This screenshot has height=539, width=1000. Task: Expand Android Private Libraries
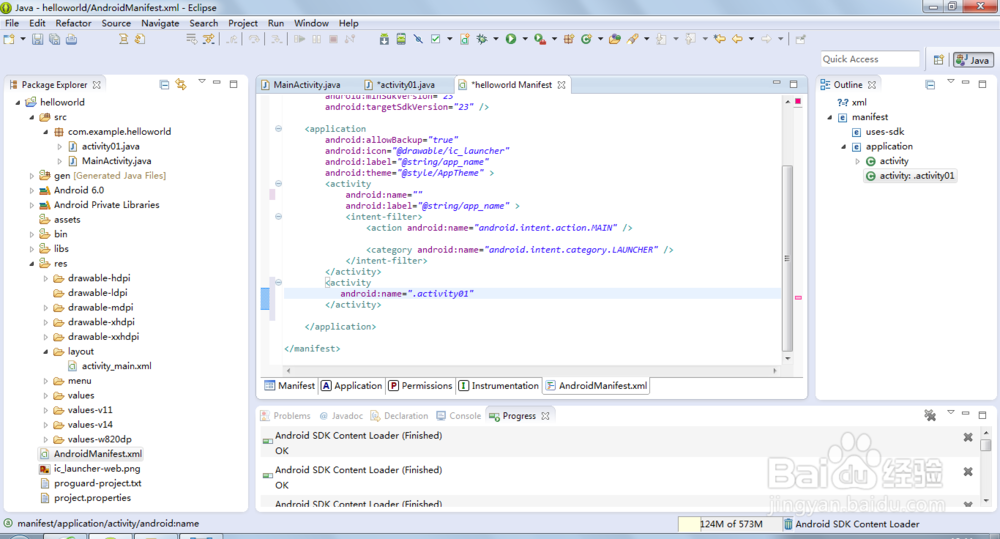coord(32,205)
